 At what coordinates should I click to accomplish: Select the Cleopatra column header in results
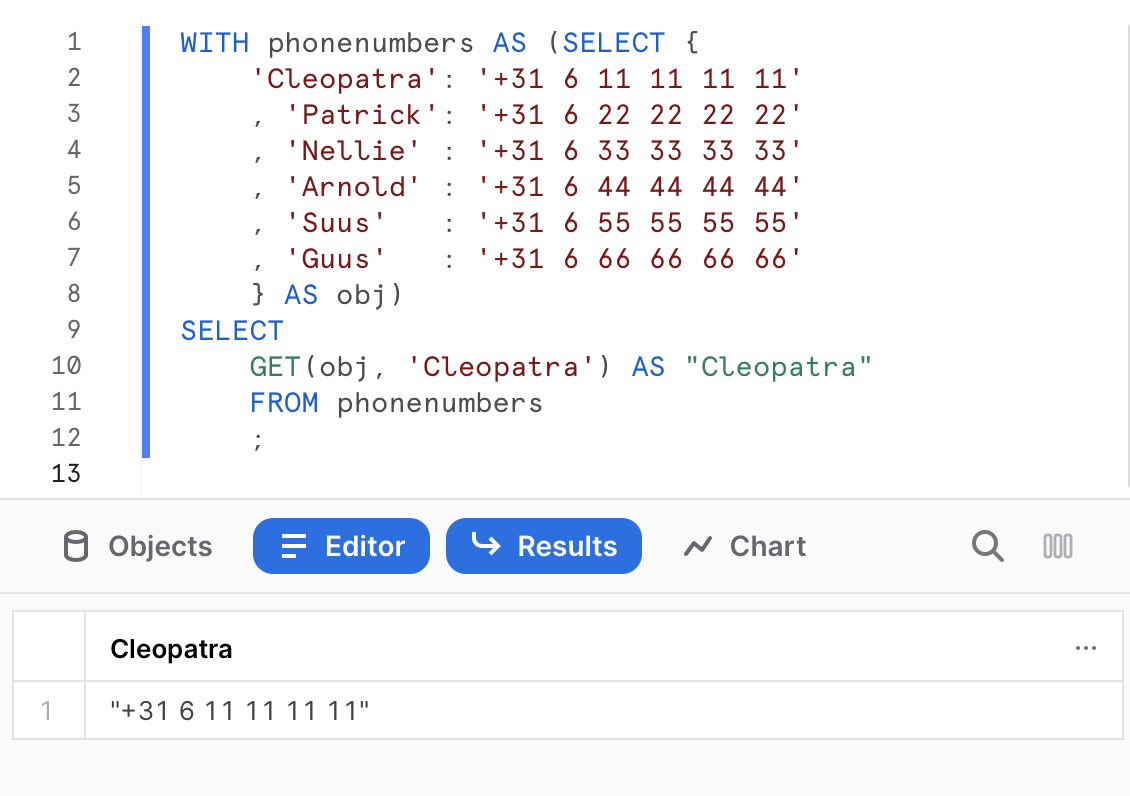tap(171, 648)
